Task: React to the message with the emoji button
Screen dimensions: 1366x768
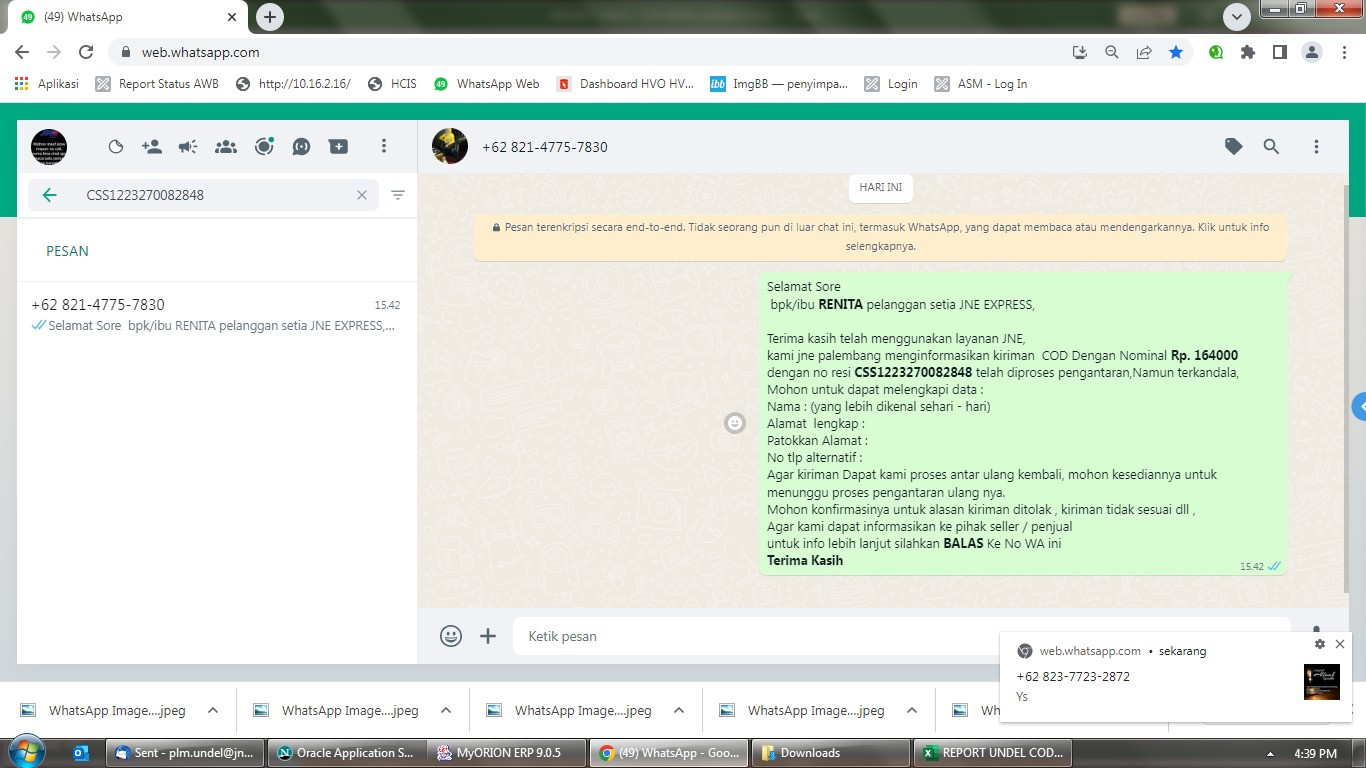Action: pos(735,423)
